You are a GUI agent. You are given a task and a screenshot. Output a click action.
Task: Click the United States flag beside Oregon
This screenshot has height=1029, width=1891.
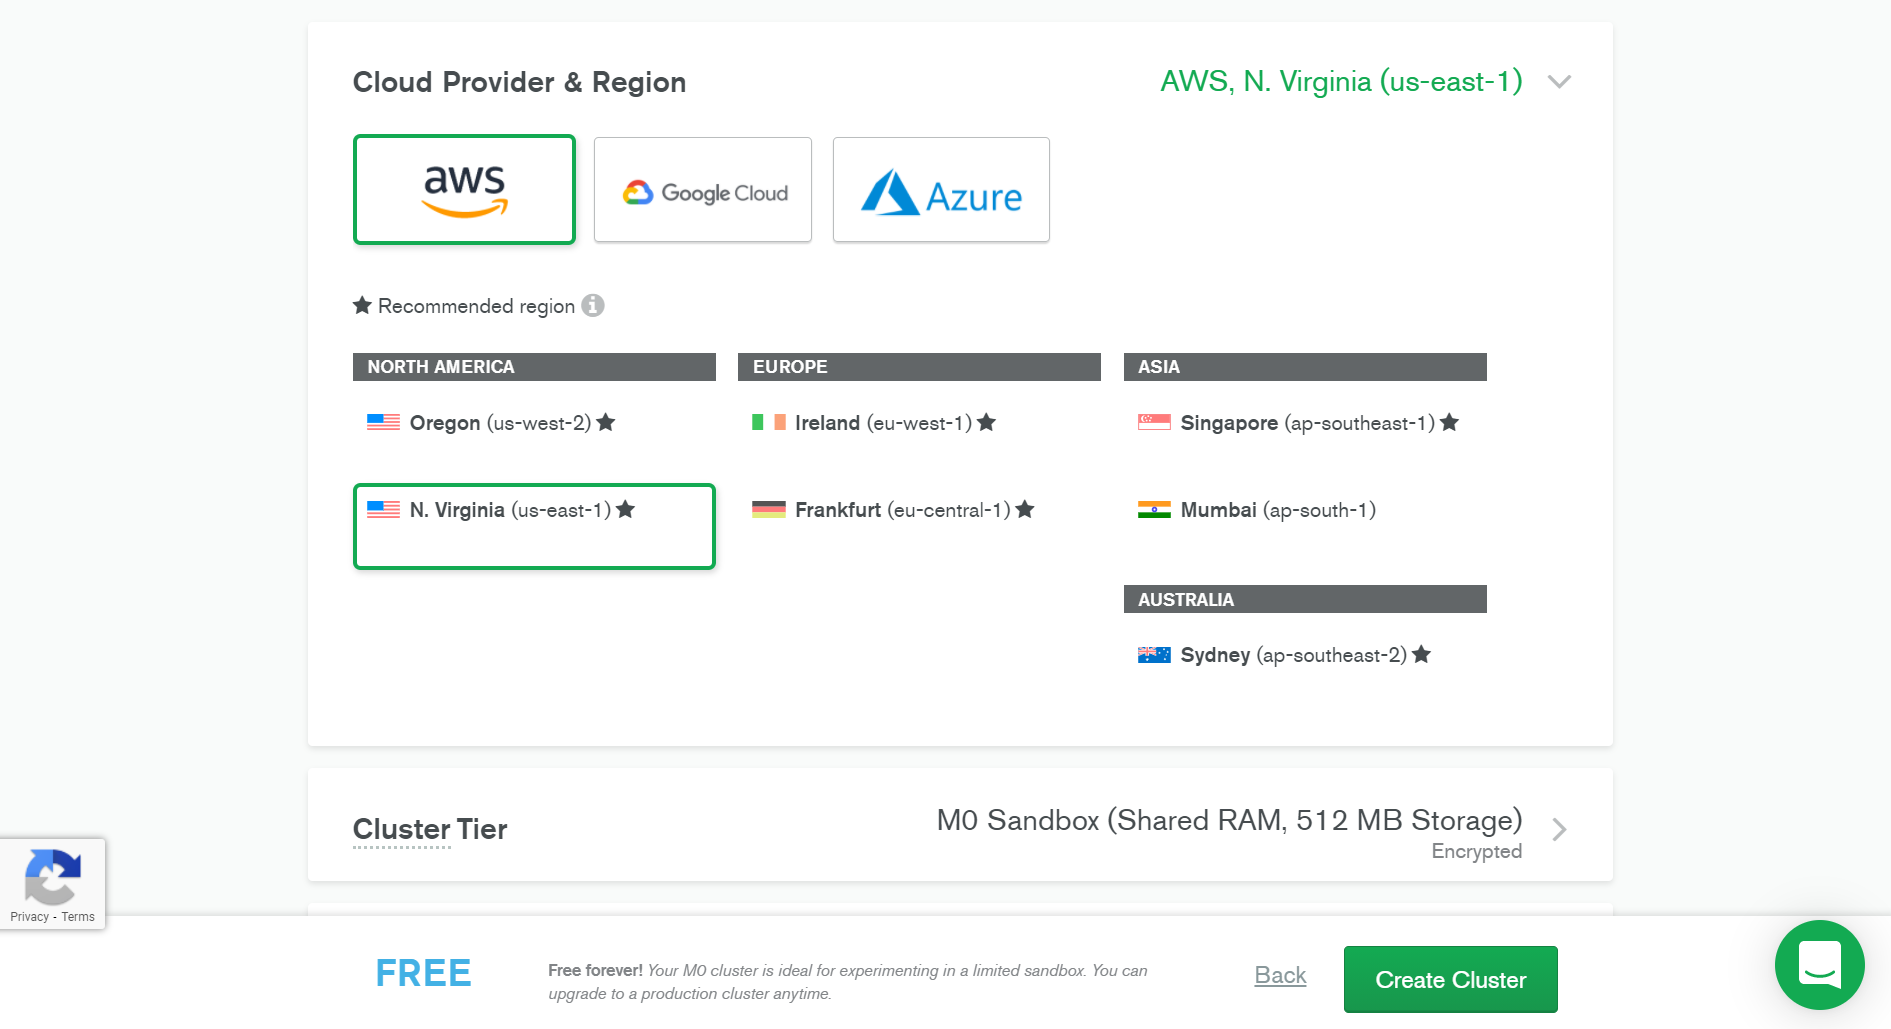click(383, 422)
